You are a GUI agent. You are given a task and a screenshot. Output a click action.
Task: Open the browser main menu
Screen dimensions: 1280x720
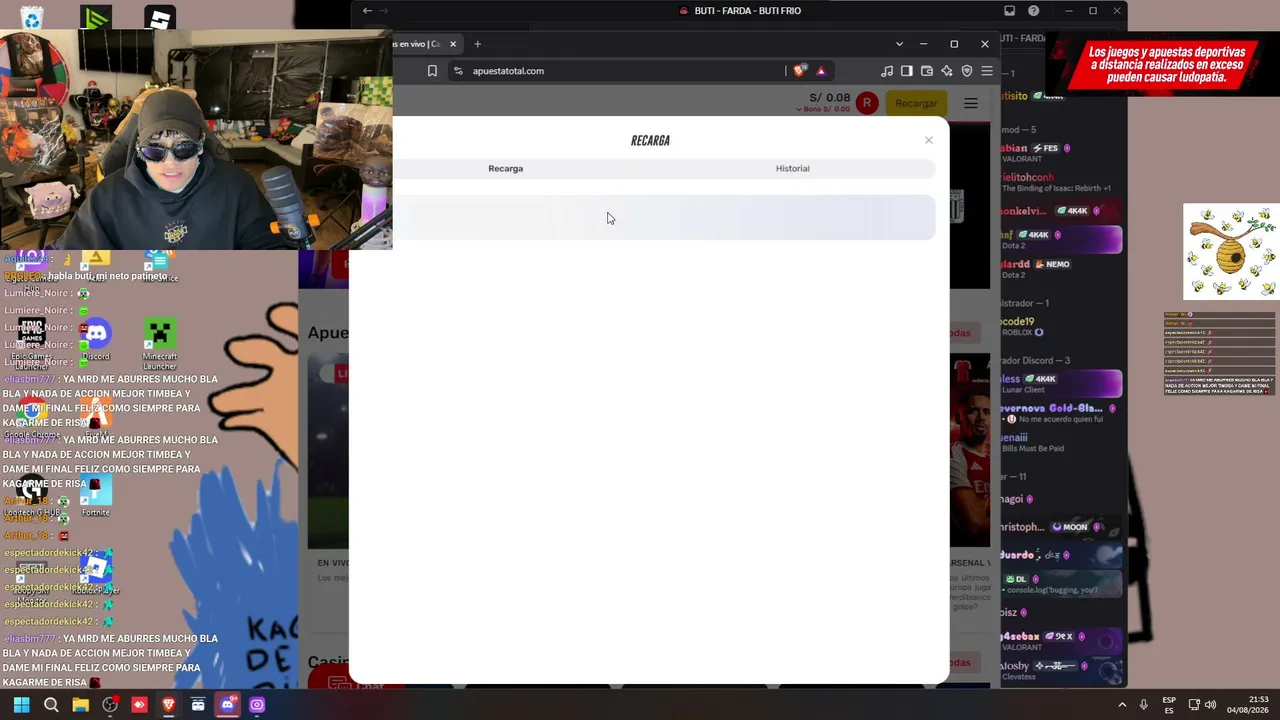(x=987, y=71)
